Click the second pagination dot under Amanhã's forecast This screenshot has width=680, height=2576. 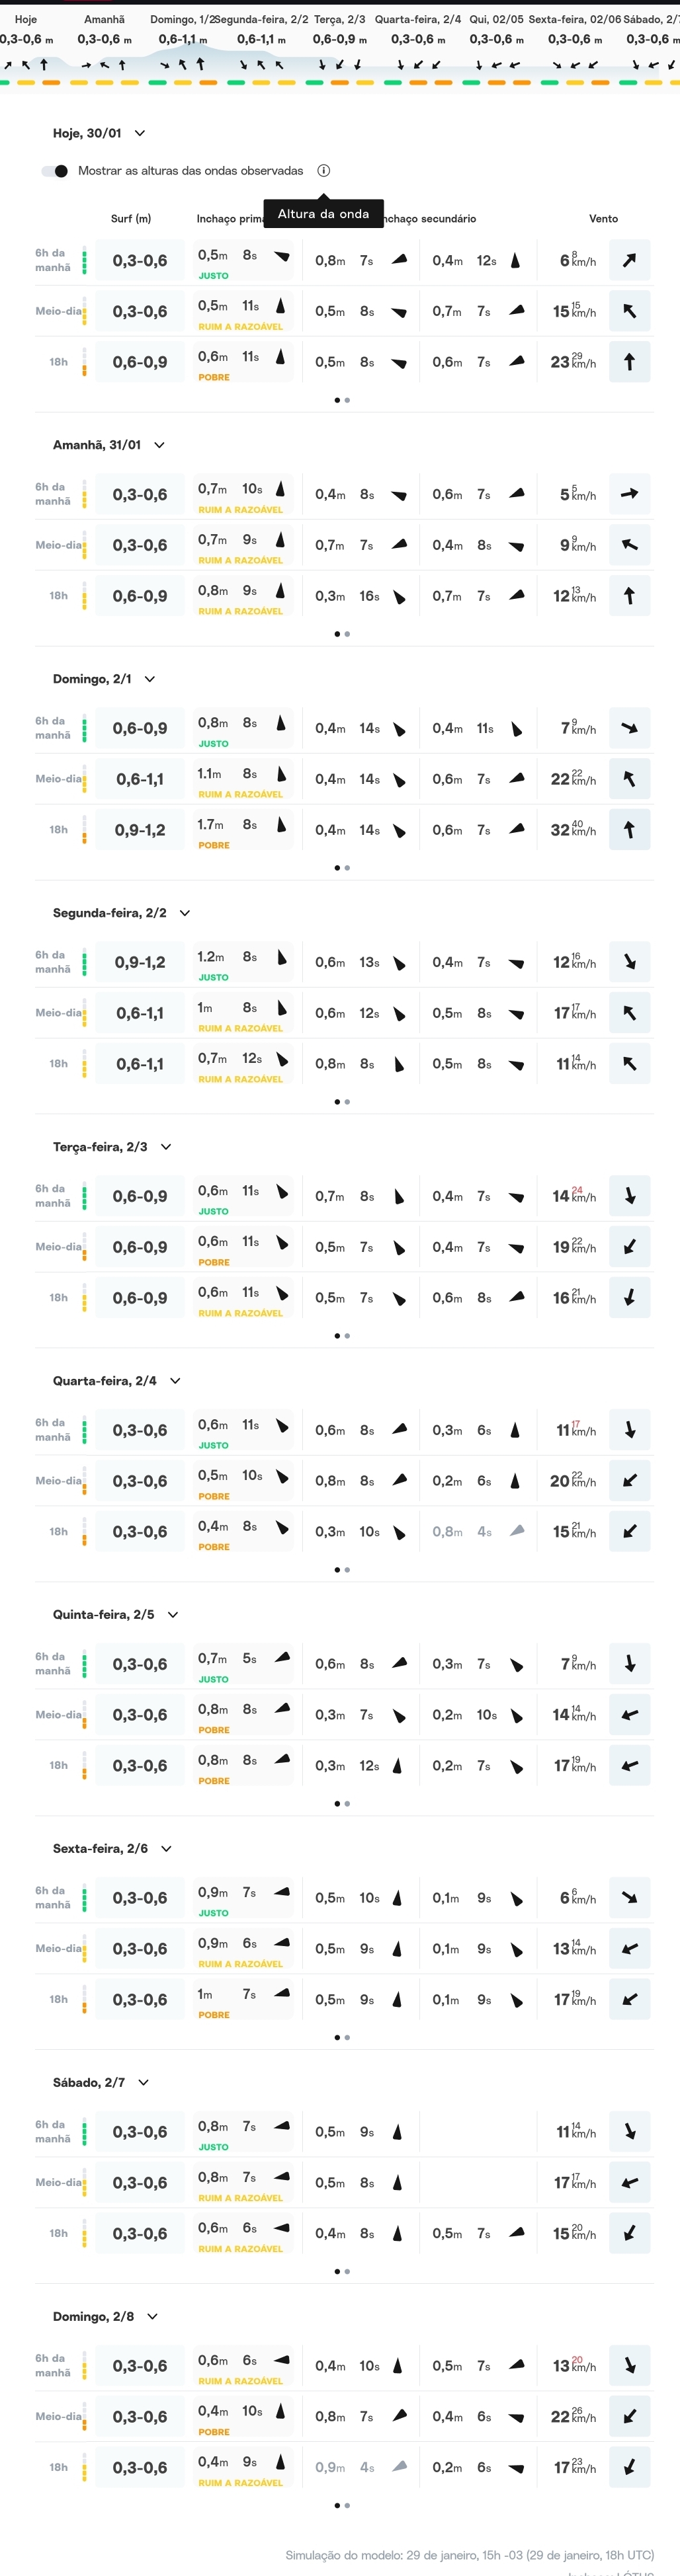pos(347,634)
